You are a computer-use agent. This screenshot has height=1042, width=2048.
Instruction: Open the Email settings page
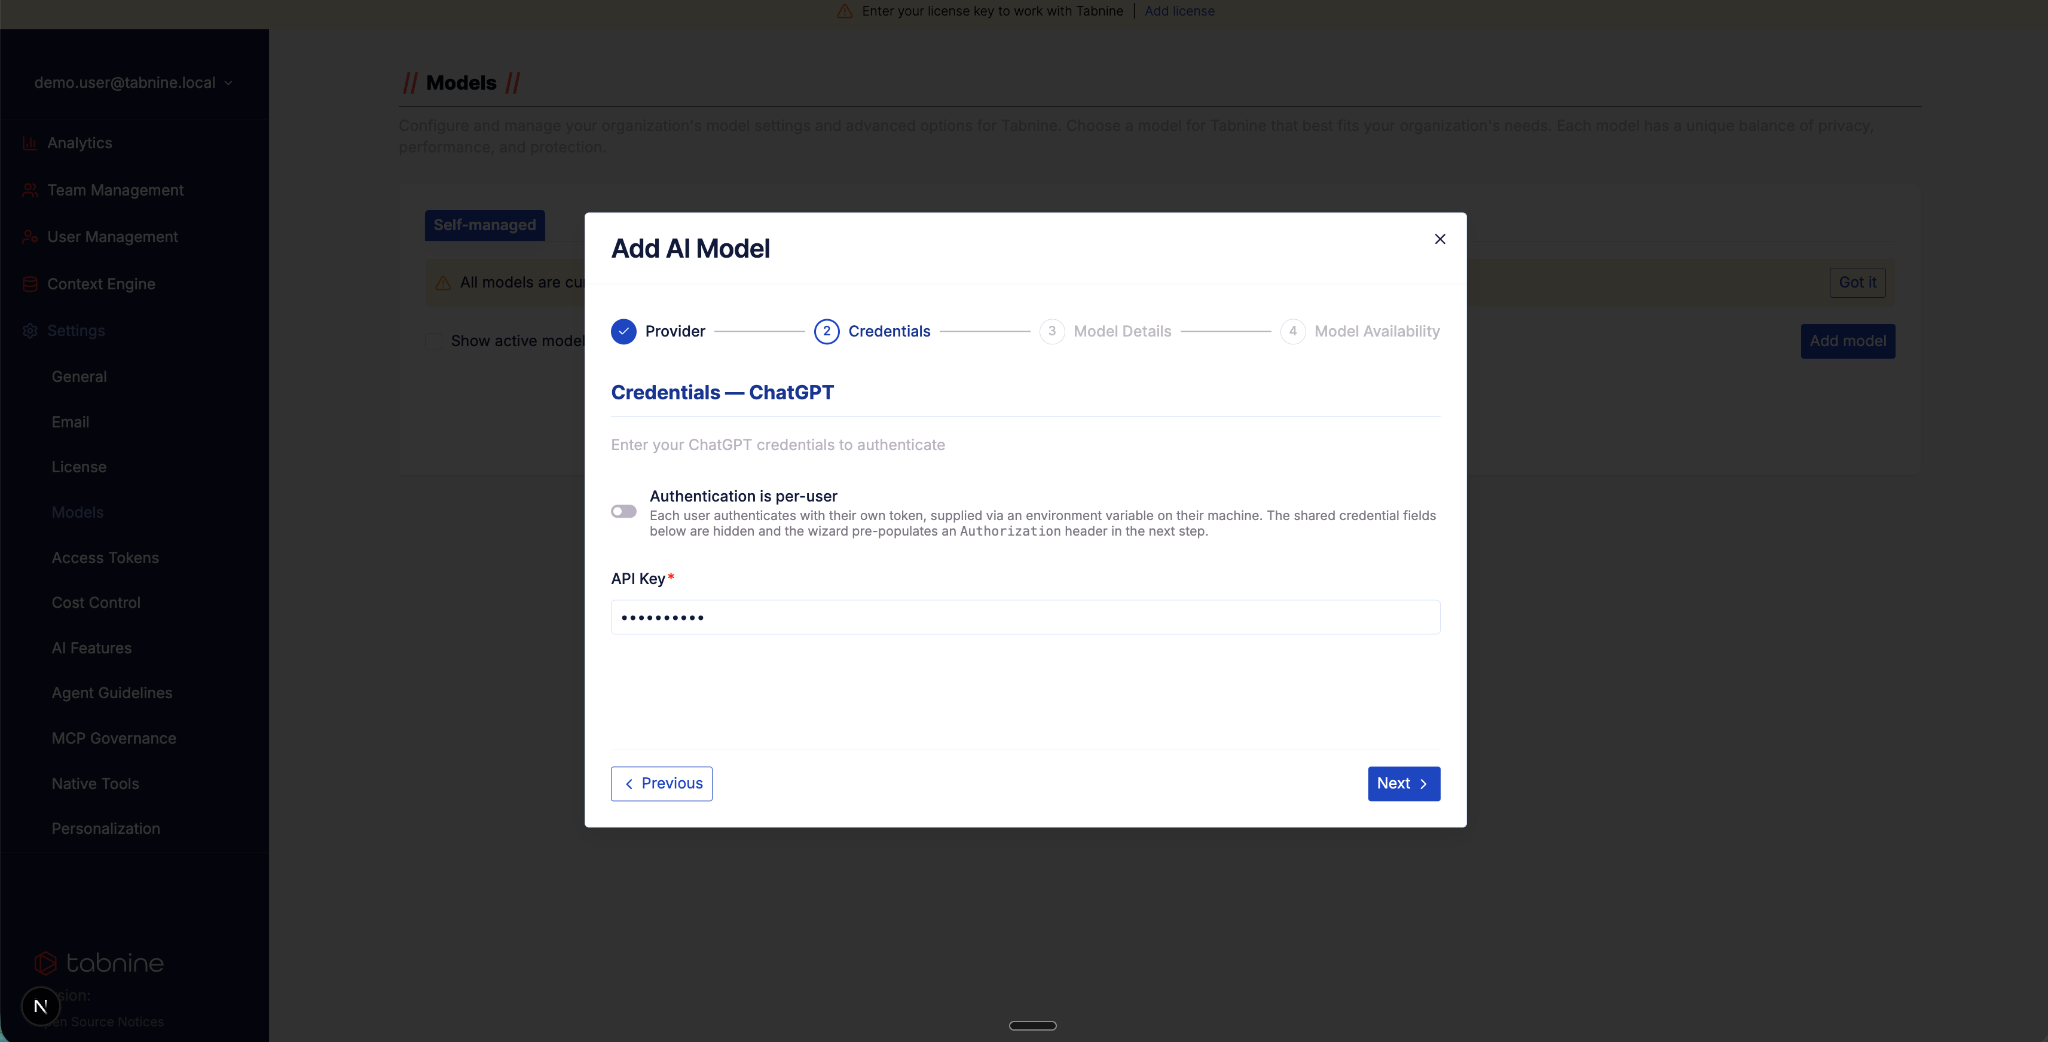coord(70,422)
